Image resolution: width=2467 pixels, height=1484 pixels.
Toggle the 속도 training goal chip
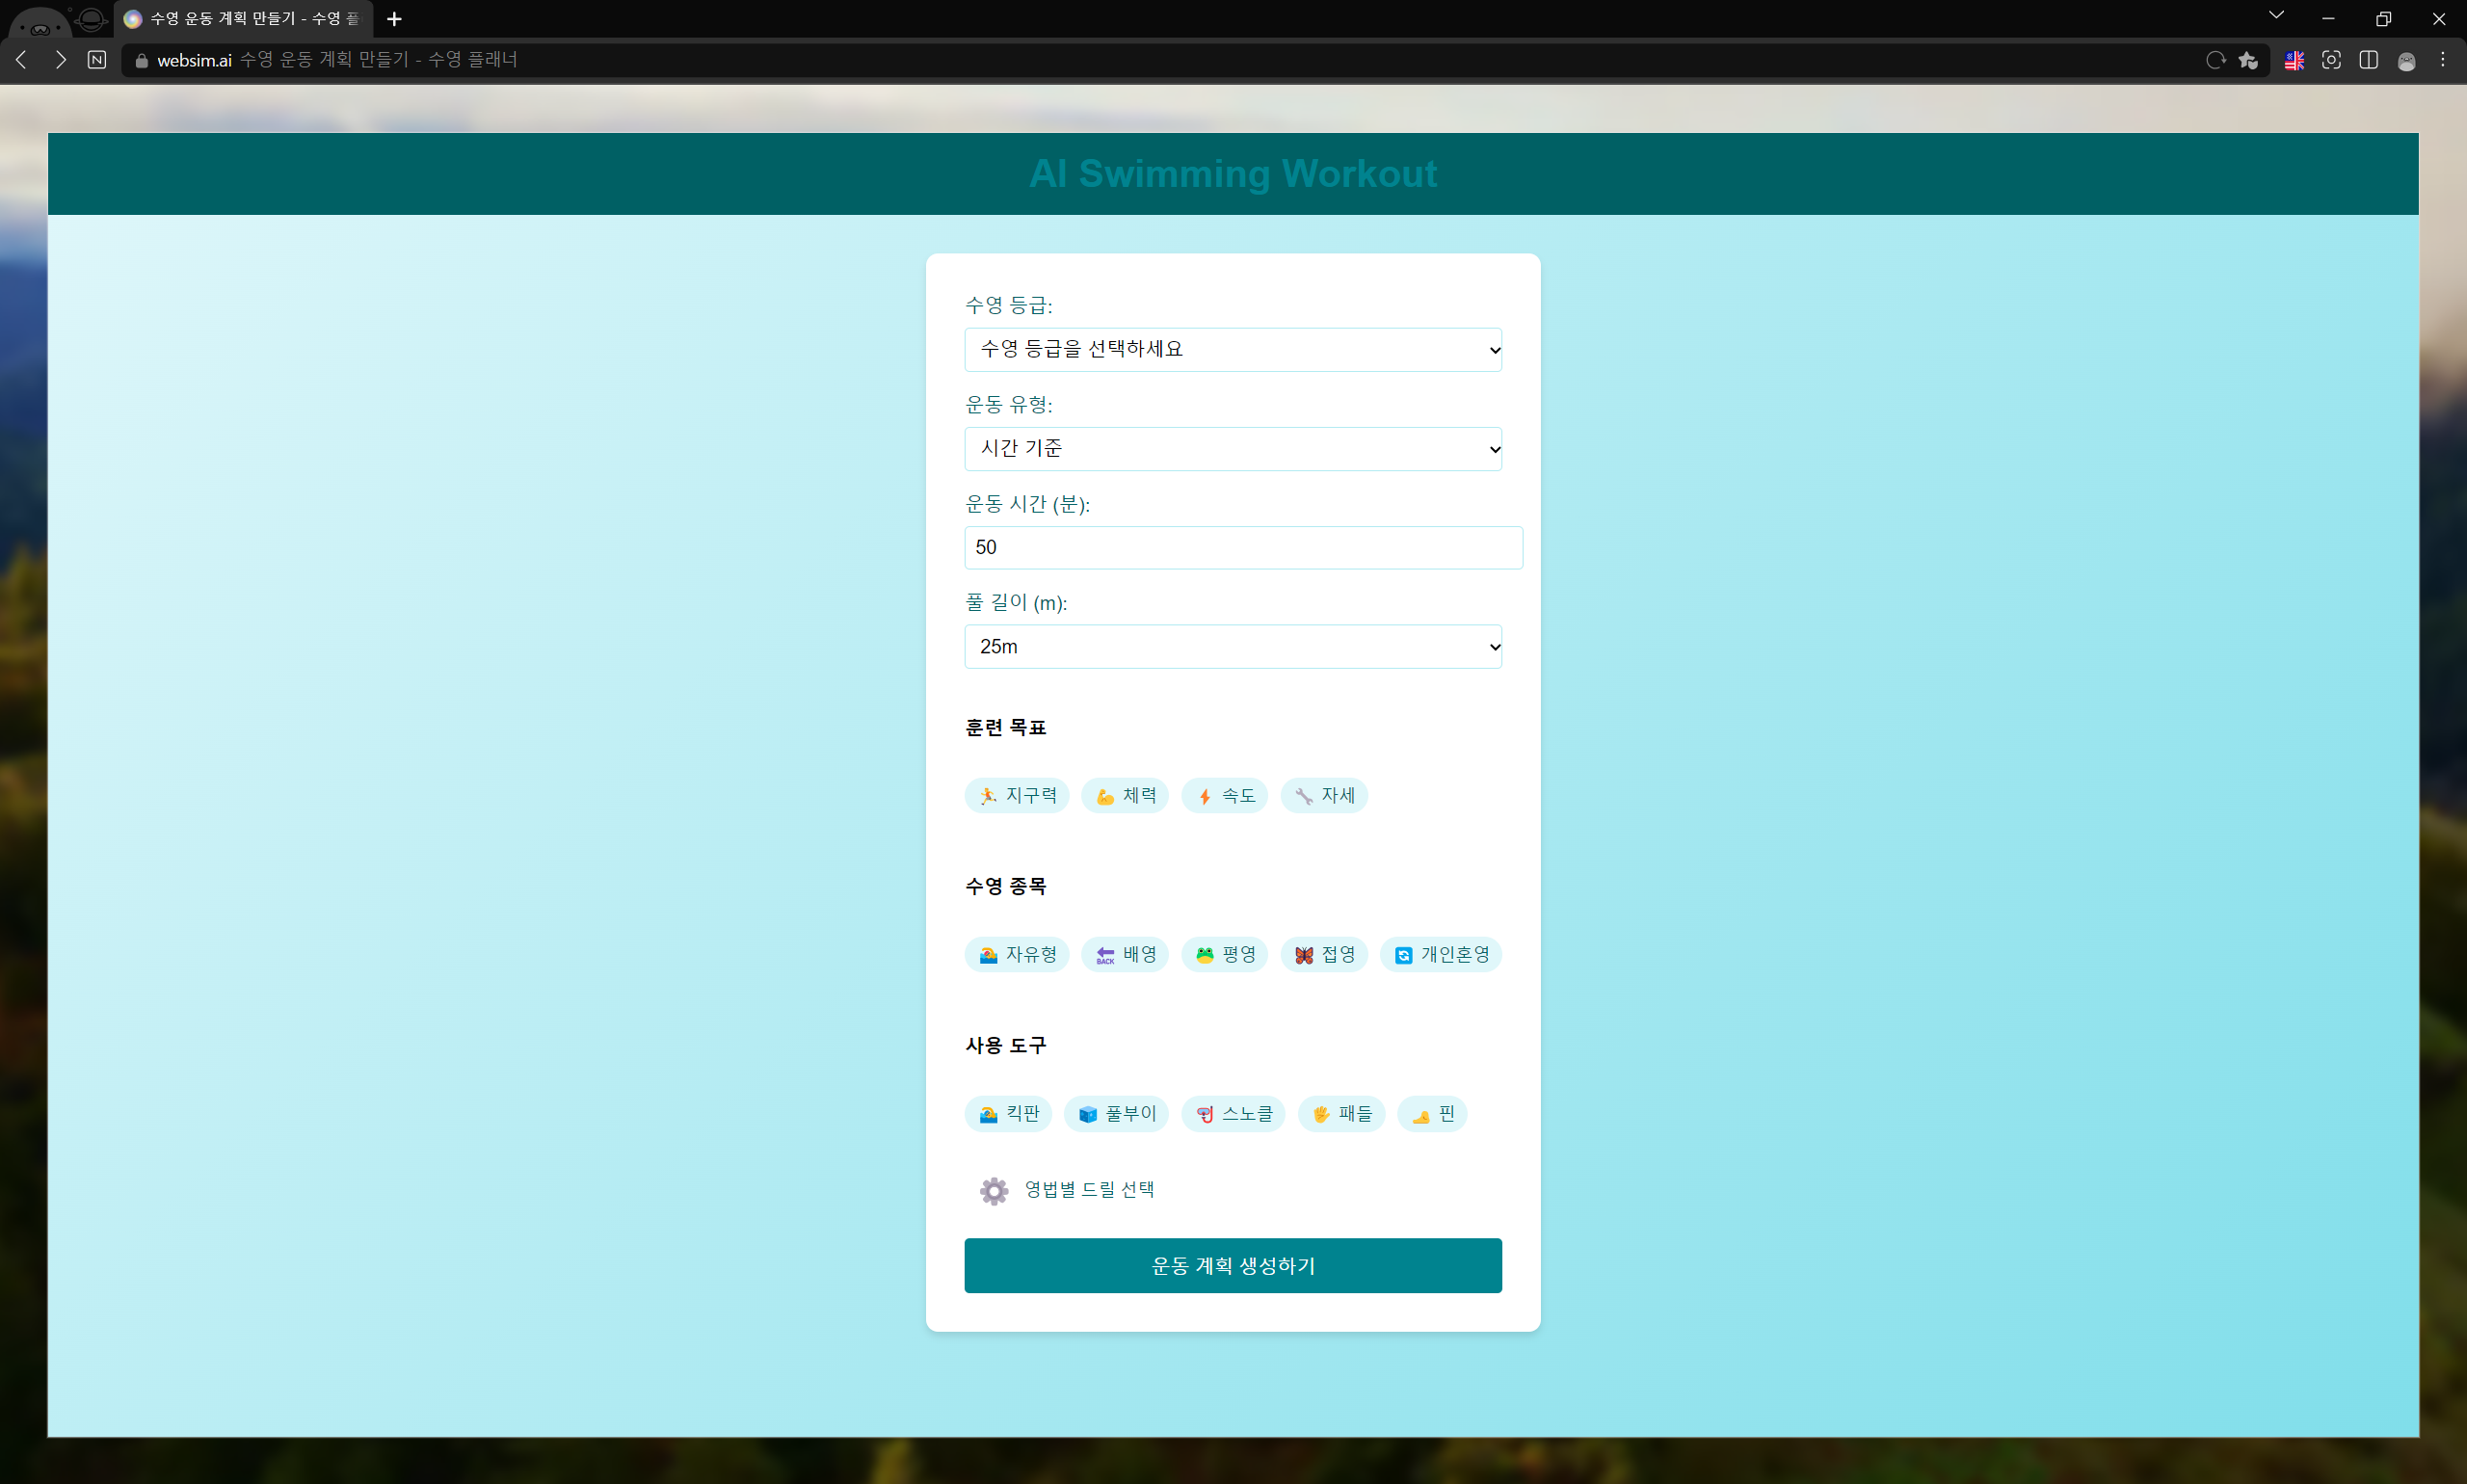pos(1224,795)
